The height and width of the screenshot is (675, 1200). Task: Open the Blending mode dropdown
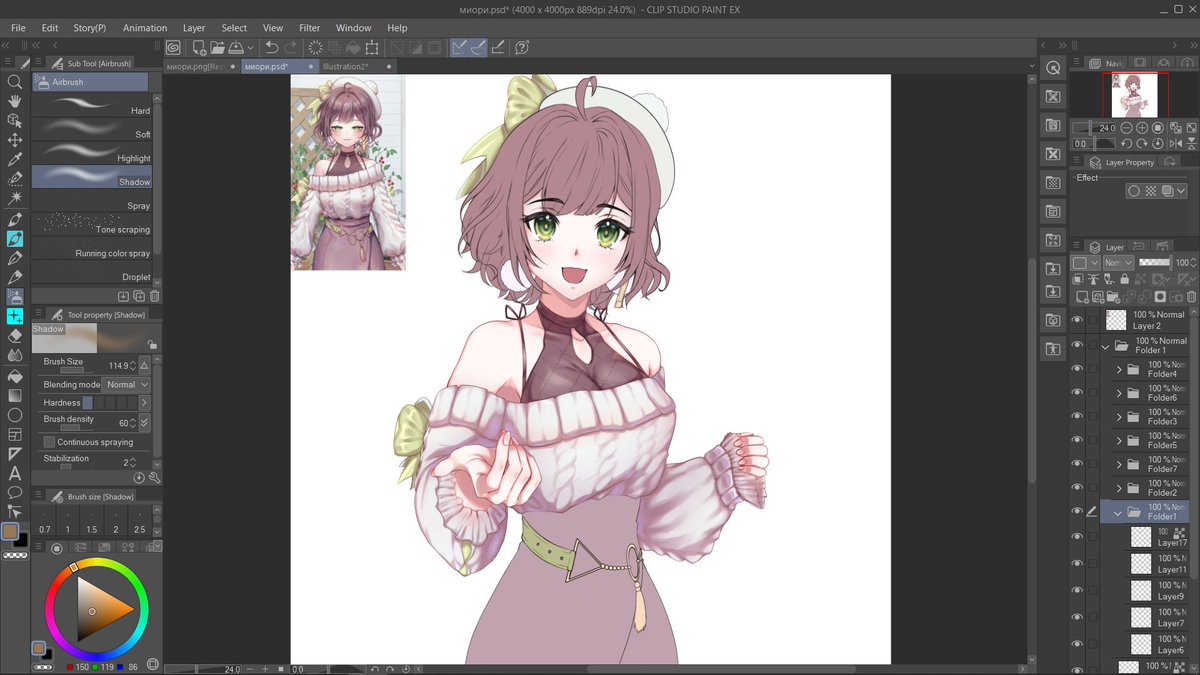tap(128, 385)
